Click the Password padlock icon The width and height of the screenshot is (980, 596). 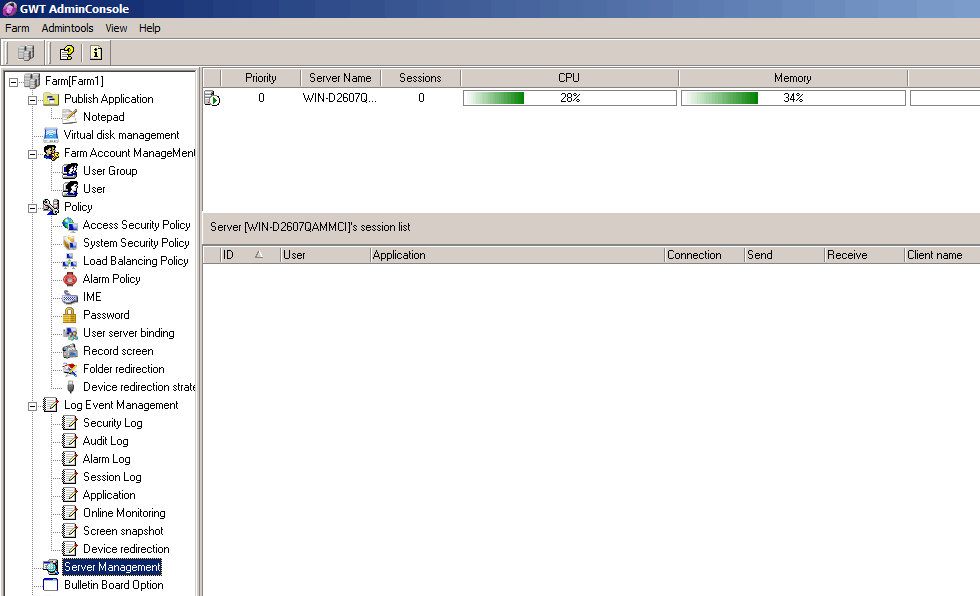70,315
